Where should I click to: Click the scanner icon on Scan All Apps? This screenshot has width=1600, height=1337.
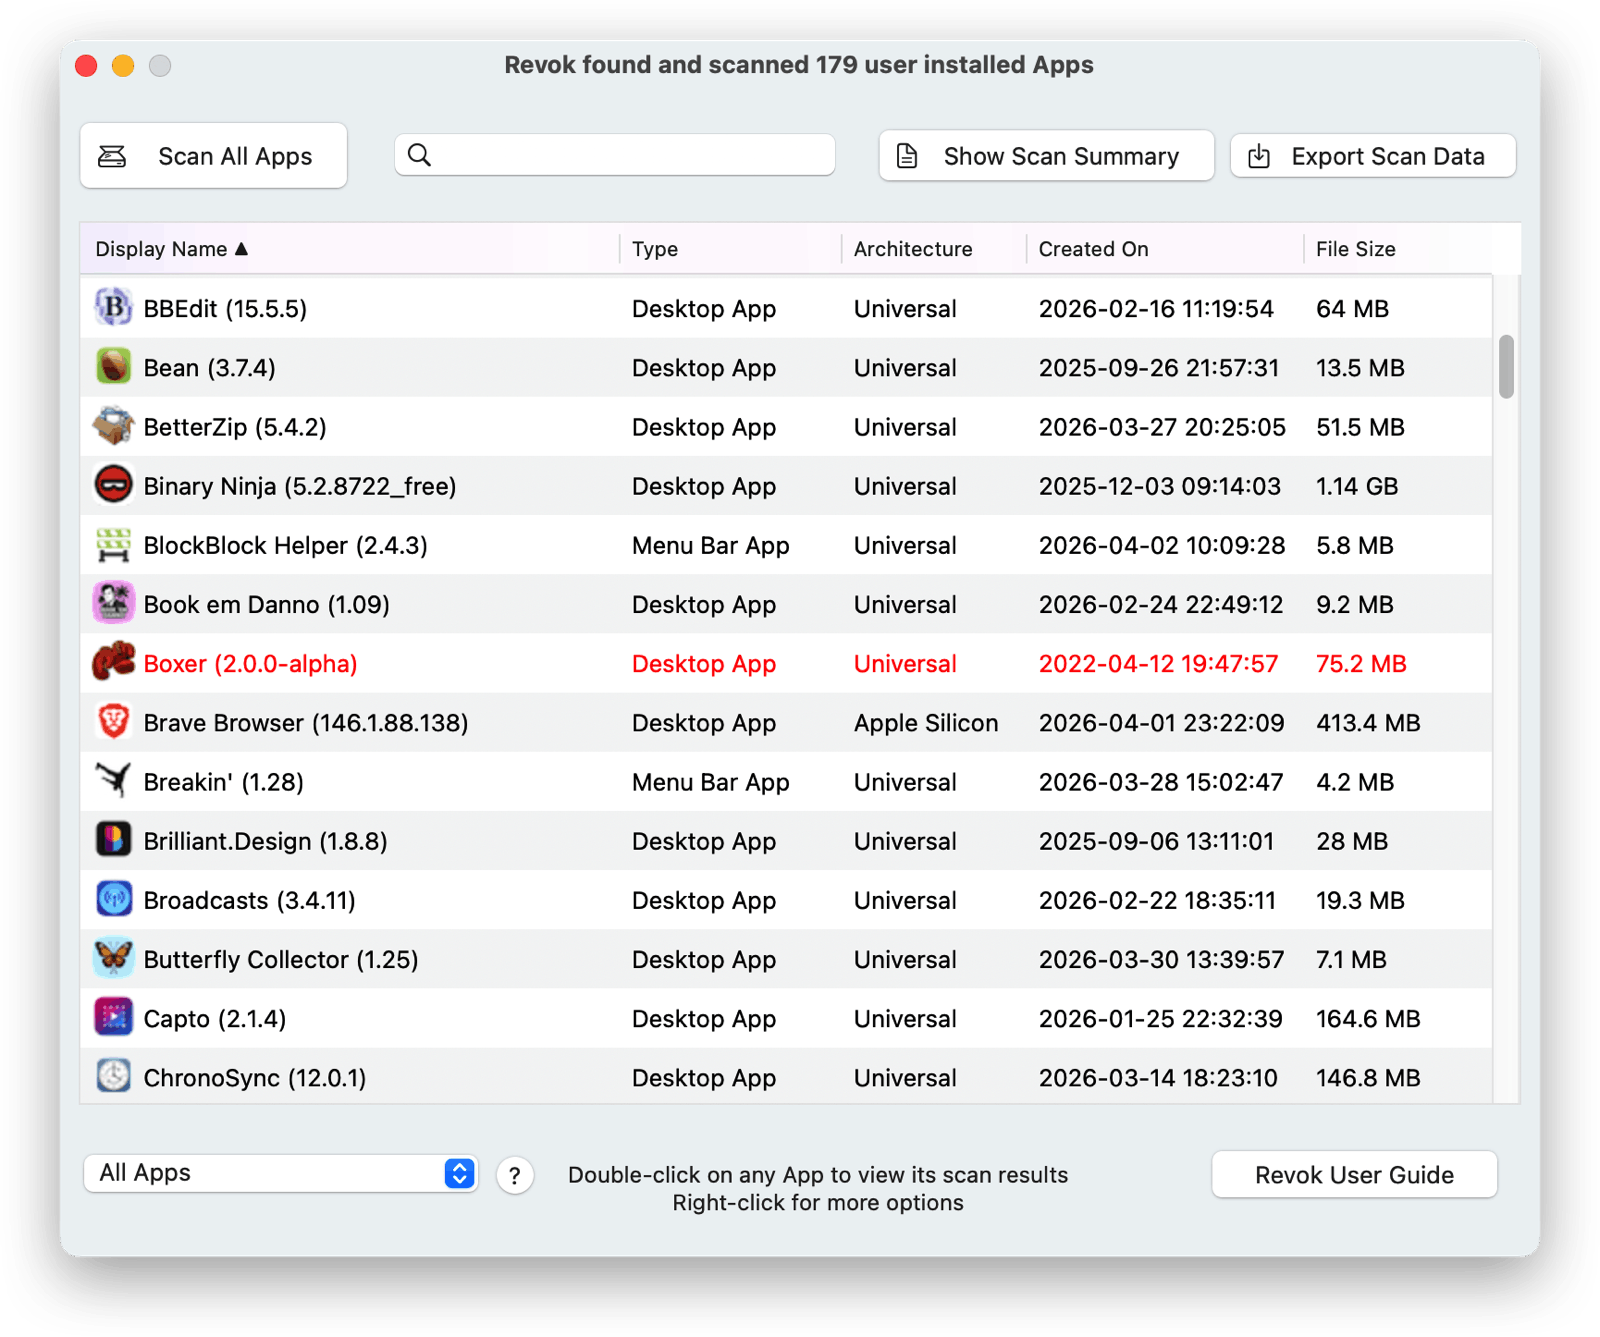112,155
